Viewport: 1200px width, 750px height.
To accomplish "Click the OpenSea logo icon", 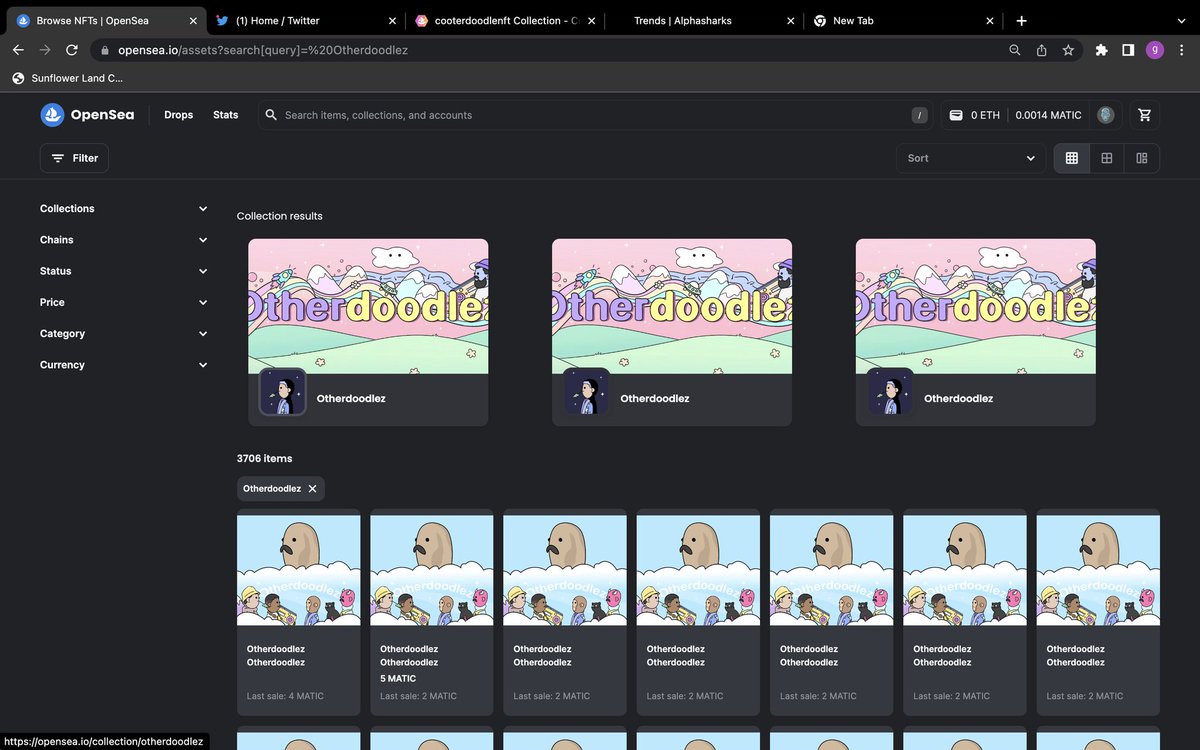I will tap(52, 115).
